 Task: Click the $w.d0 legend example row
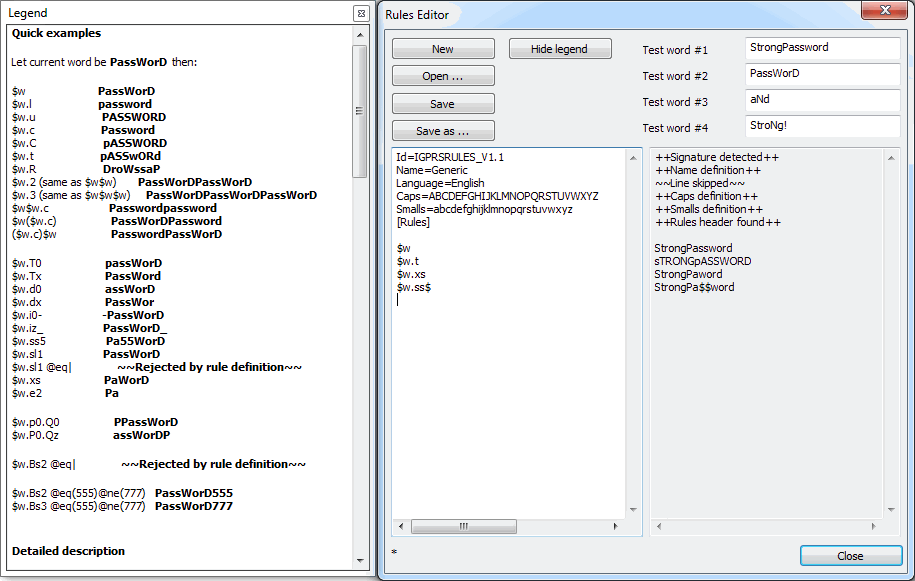[x=83, y=289]
